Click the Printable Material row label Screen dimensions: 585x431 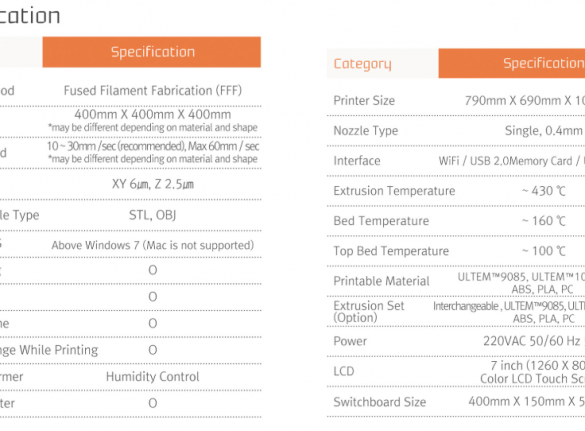tap(381, 281)
